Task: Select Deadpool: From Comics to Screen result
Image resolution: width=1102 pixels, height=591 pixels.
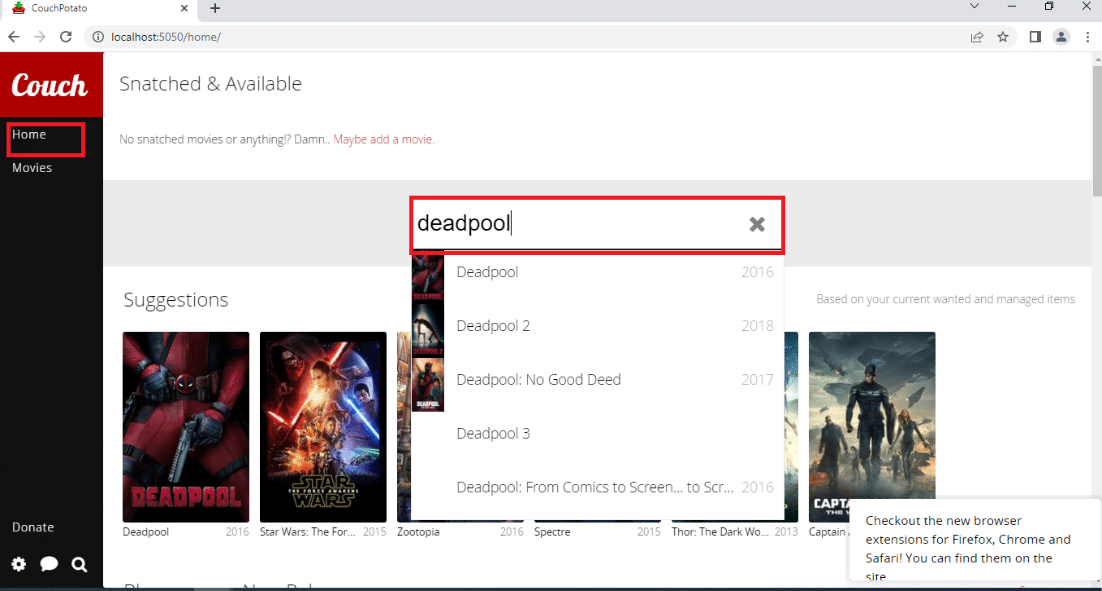Action: click(x=597, y=488)
